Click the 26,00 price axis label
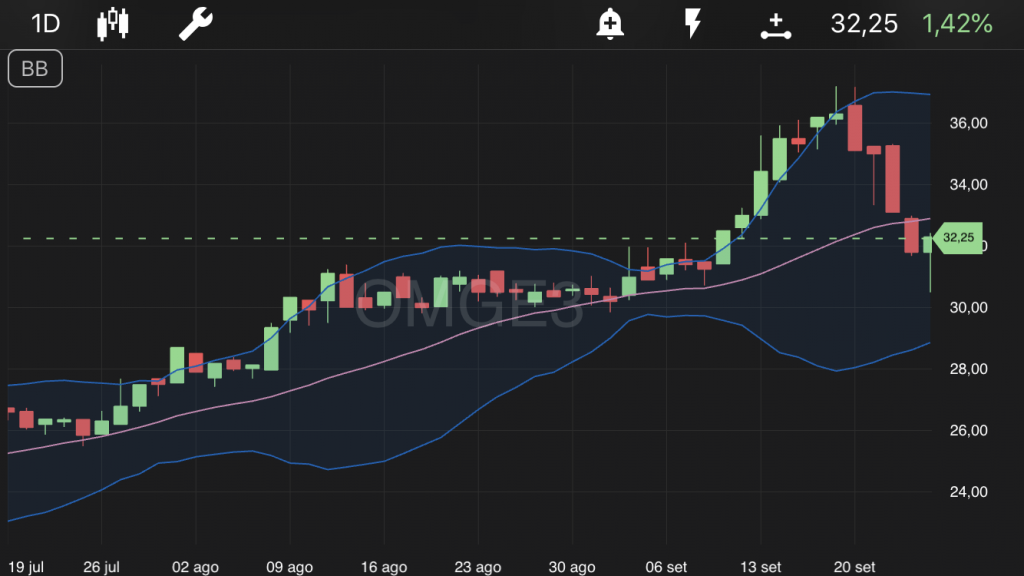 point(968,430)
